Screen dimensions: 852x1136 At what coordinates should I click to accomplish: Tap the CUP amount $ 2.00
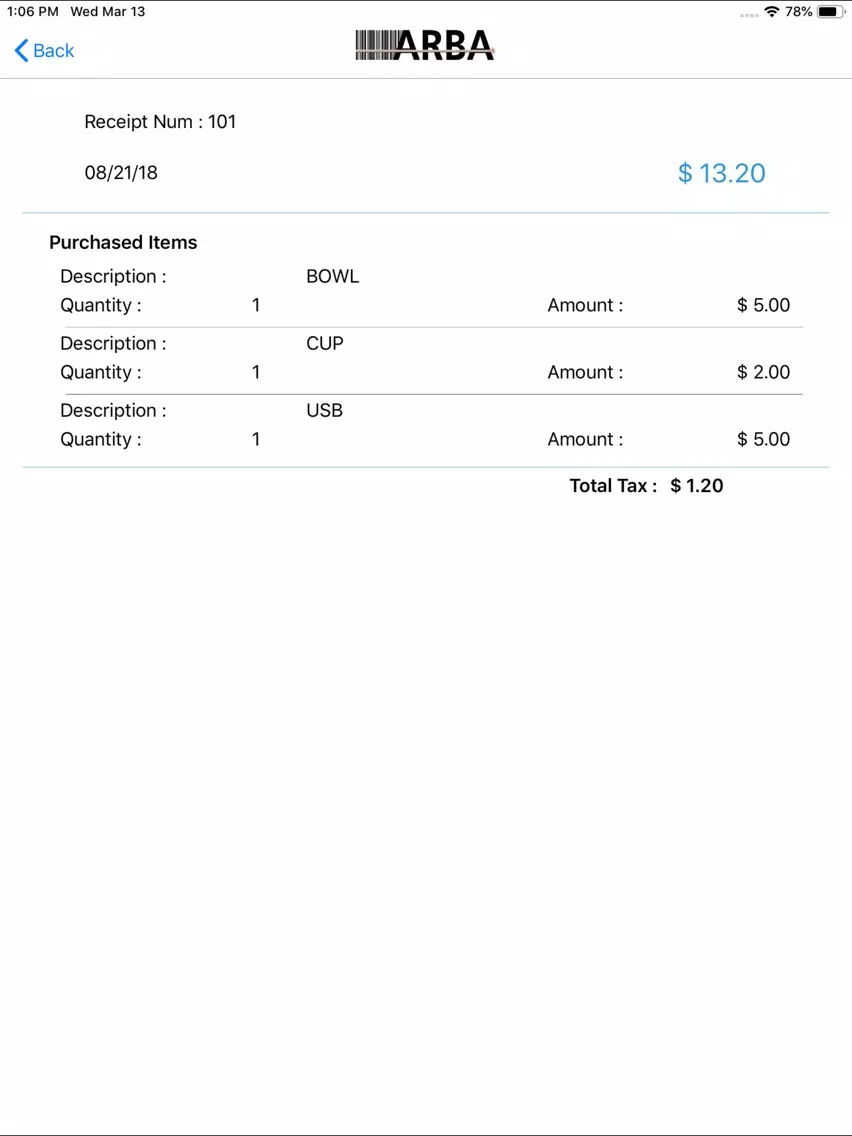coord(763,373)
